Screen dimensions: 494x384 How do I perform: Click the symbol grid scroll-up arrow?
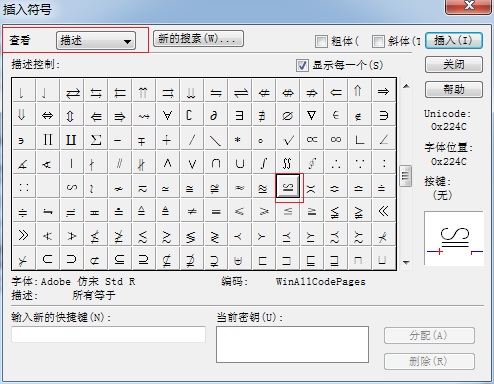click(x=406, y=86)
